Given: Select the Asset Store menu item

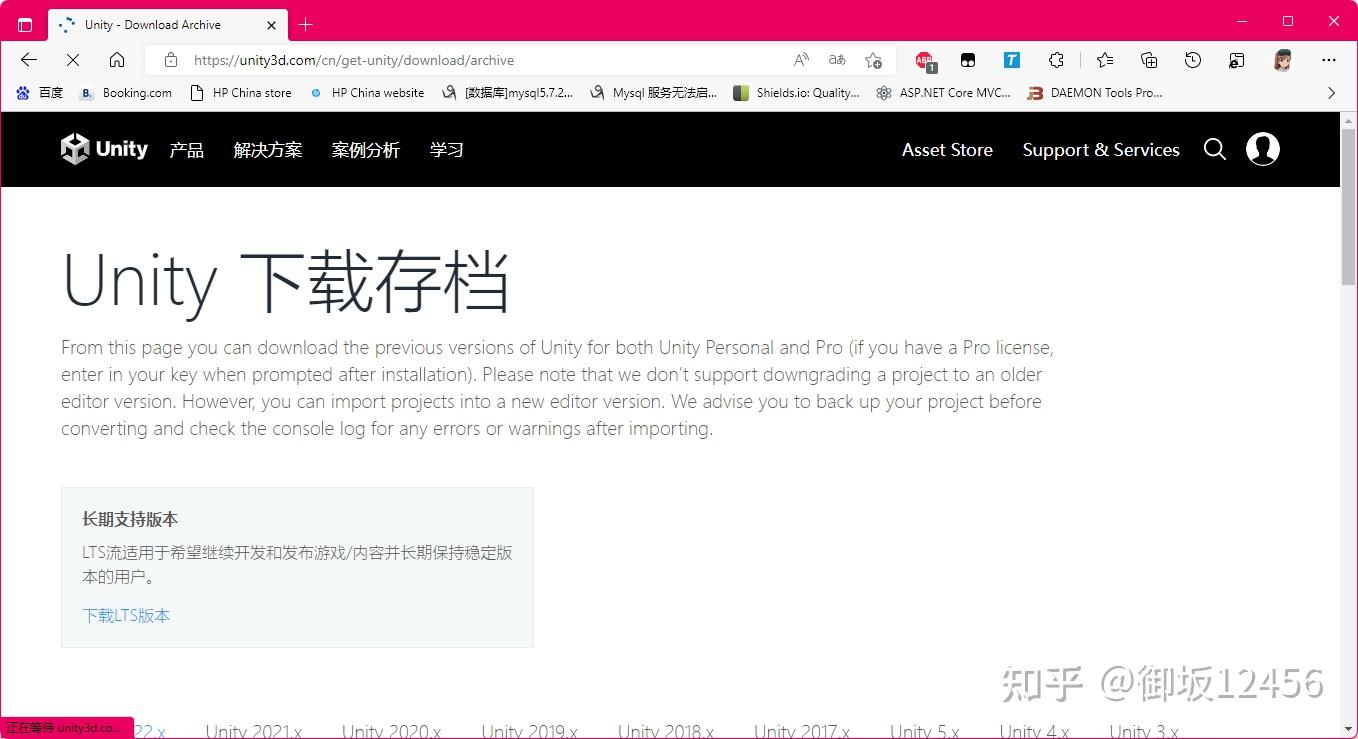Looking at the screenshot, I should coord(946,149).
